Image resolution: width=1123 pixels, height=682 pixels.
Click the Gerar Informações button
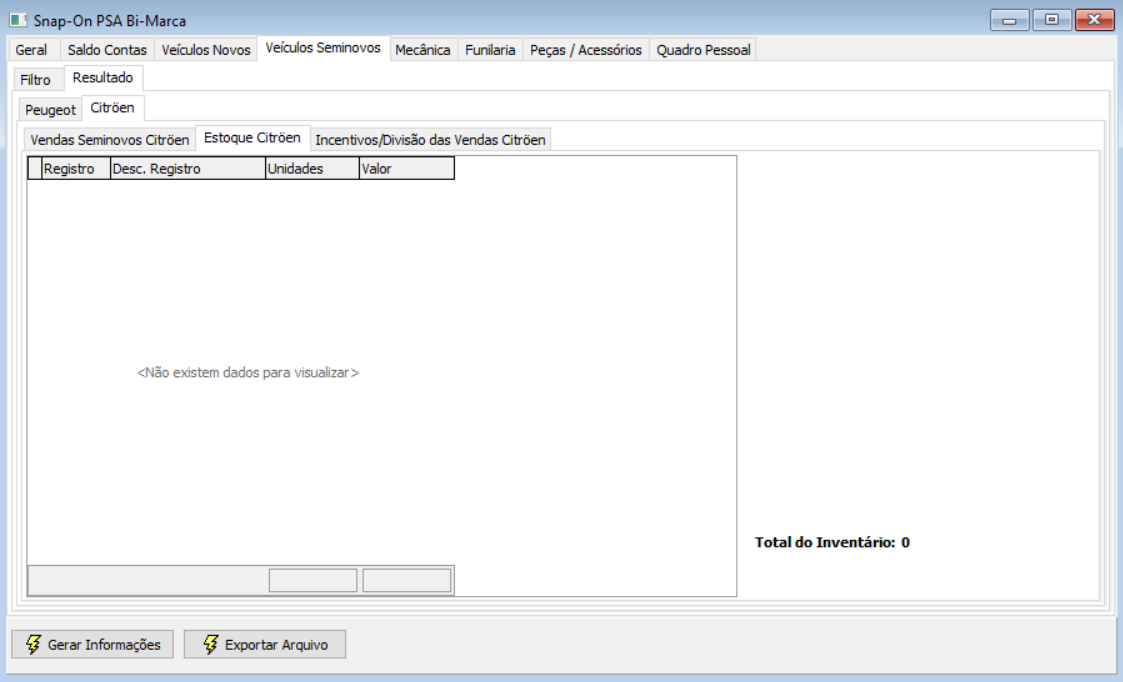pos(92,644)
